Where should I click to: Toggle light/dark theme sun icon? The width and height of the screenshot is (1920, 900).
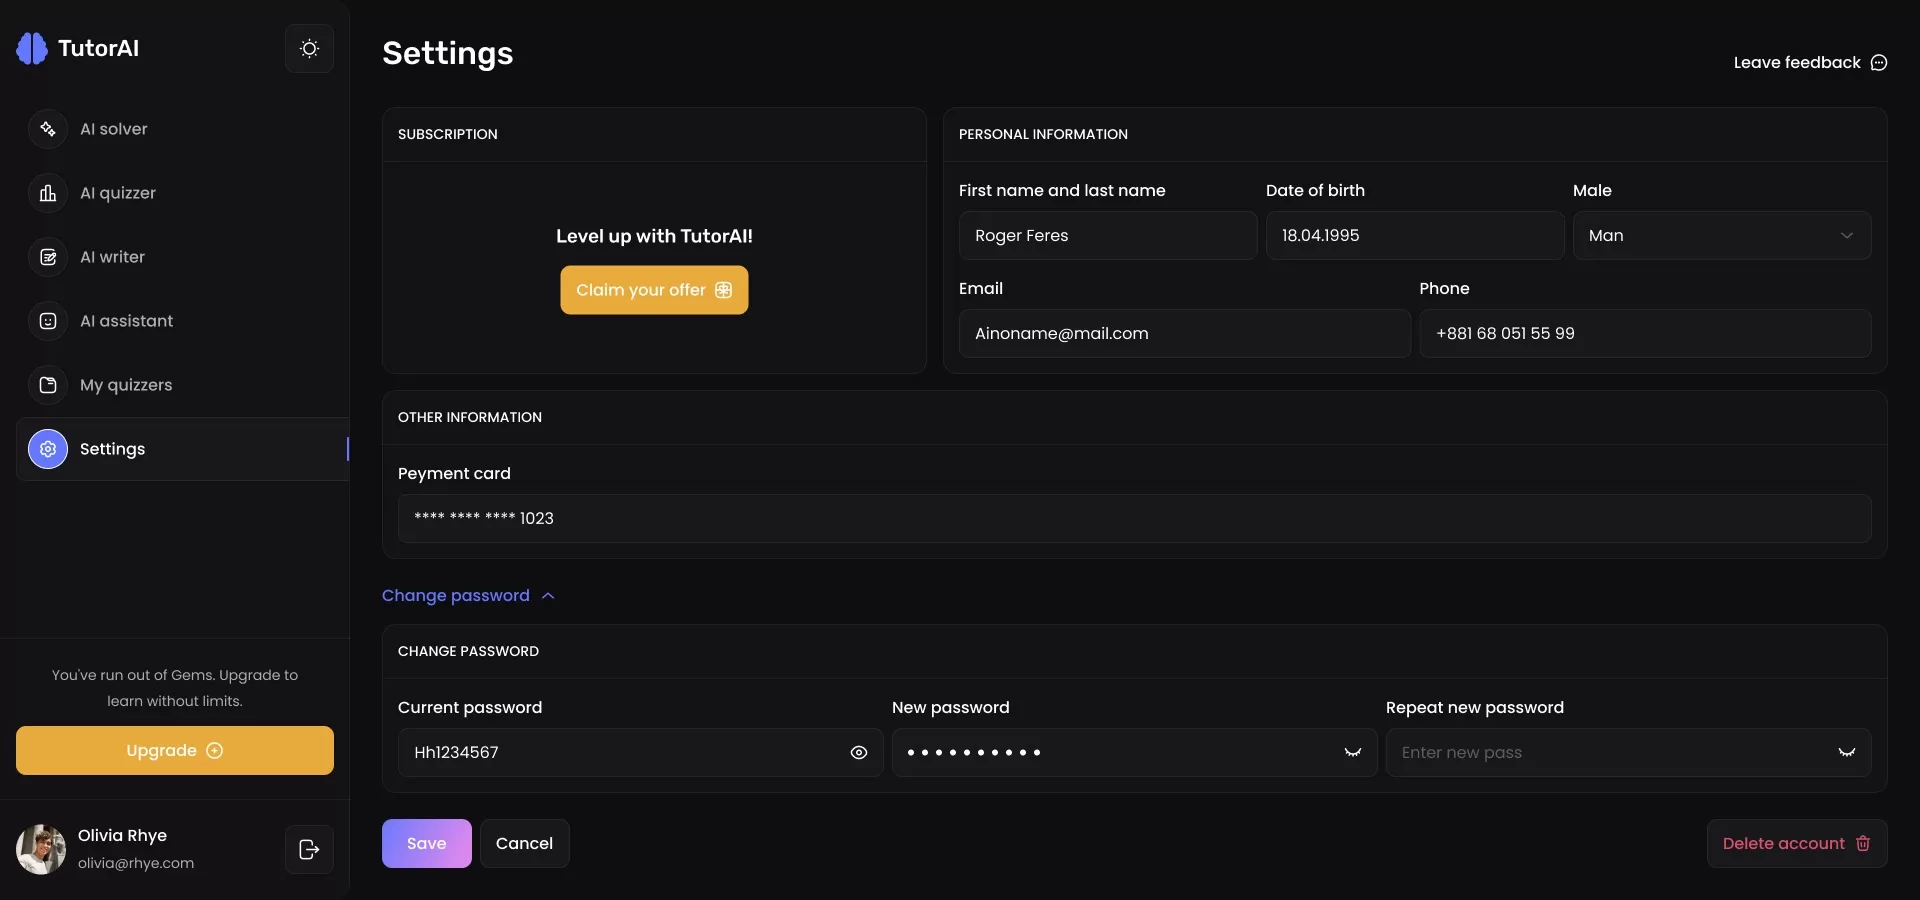coord(309,49)
